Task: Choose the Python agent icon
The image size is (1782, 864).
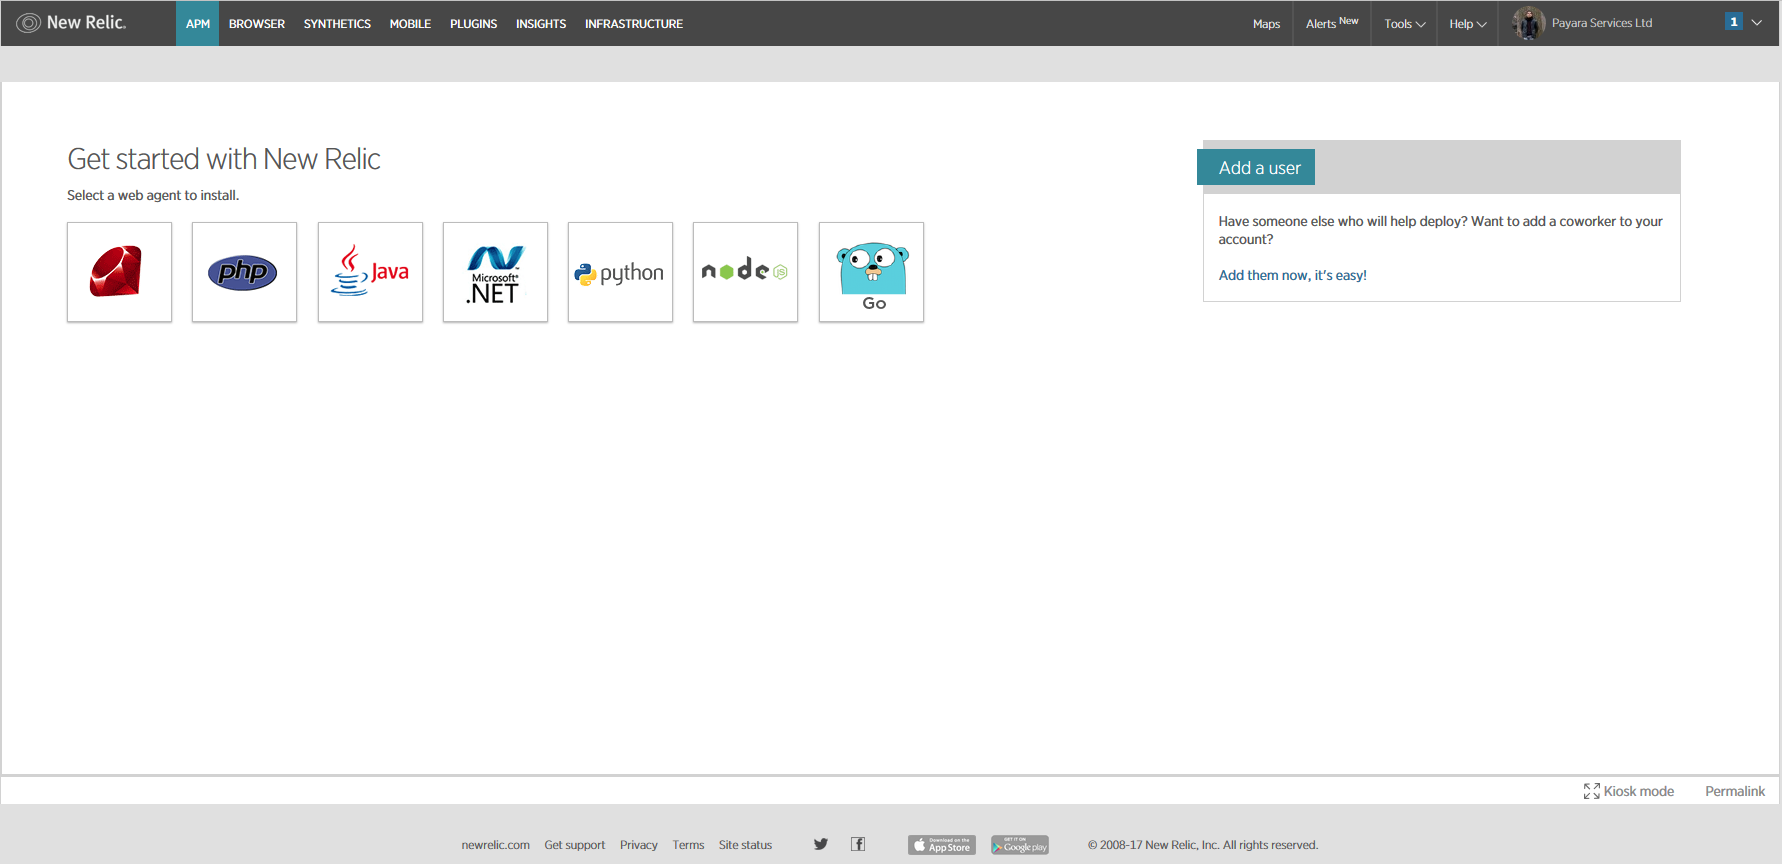Action: [620, 272]
